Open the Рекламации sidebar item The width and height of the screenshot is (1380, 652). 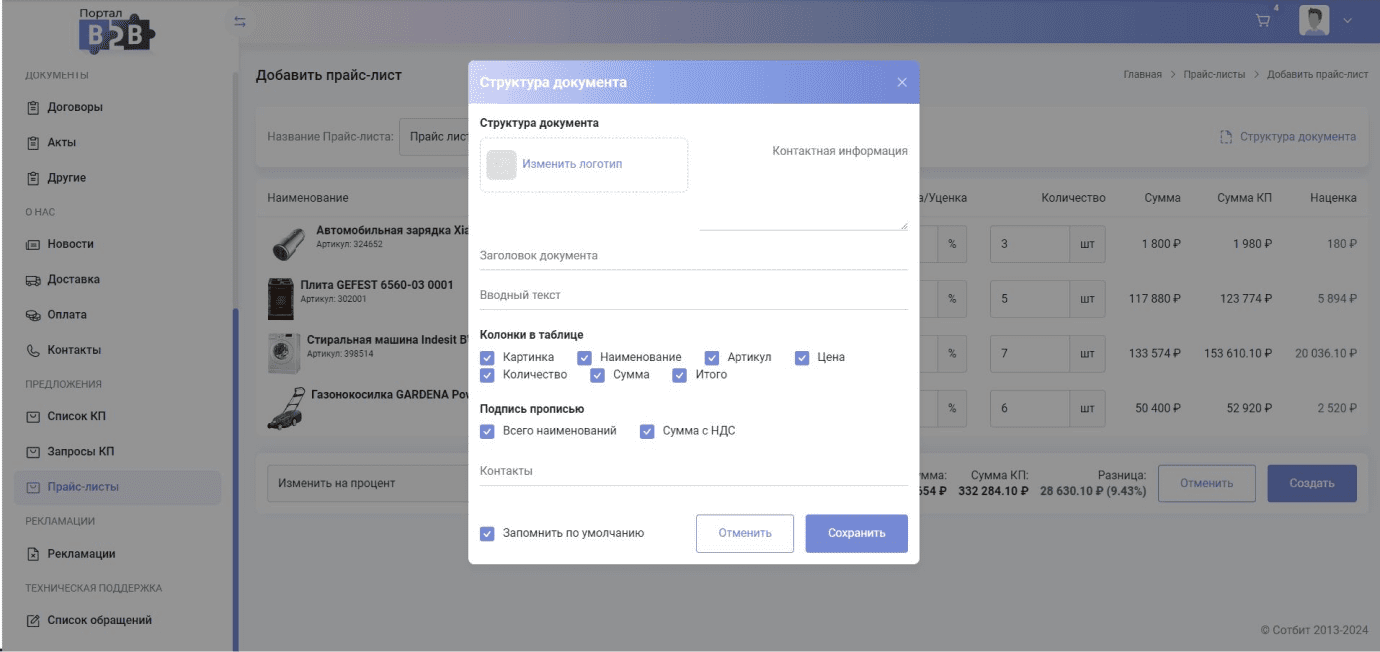(x=82, y=554)
